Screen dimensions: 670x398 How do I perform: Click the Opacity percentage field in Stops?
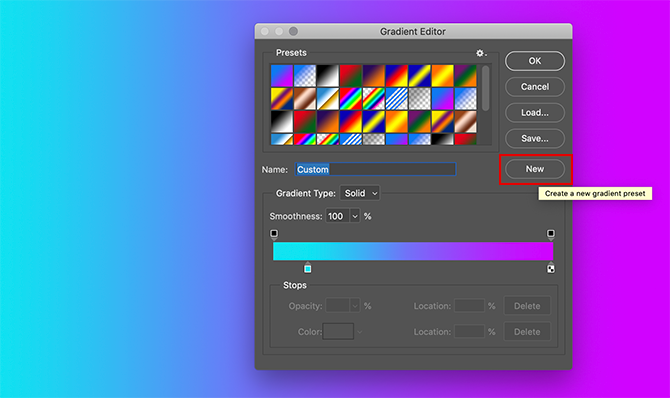(x=338, y=306)
